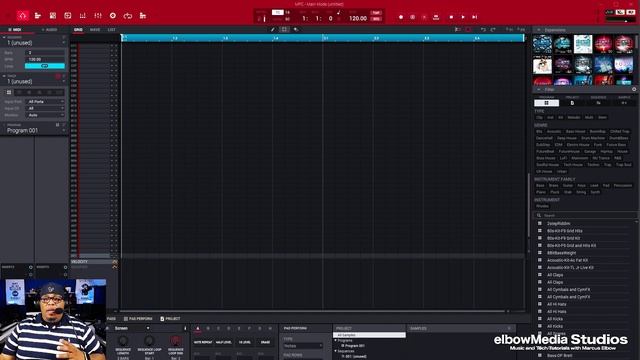Switch to the MIDI tab
This screenshot has height=360, width=640.
(x=15, y=30)
